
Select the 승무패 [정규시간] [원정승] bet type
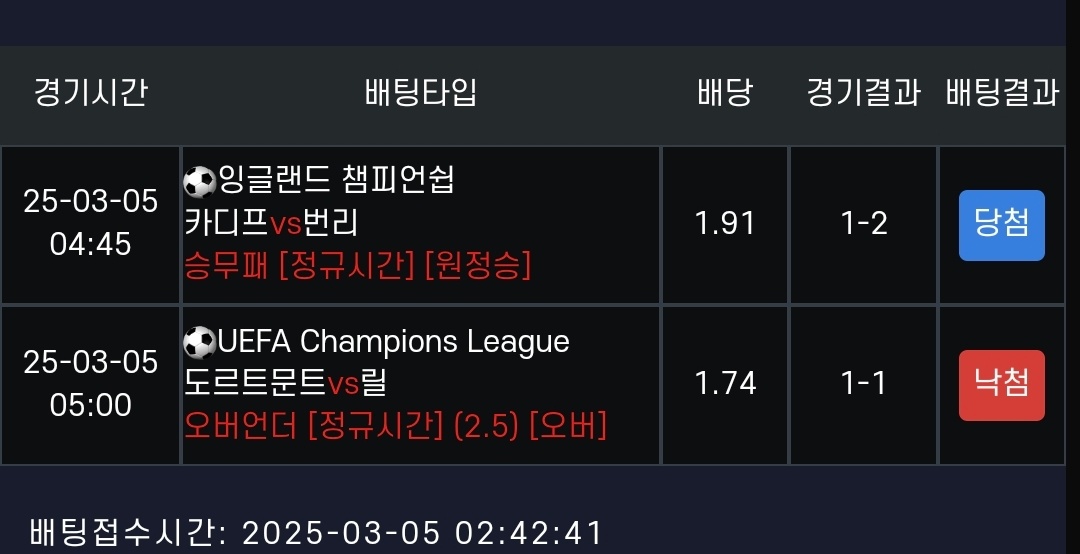[357, 265]
